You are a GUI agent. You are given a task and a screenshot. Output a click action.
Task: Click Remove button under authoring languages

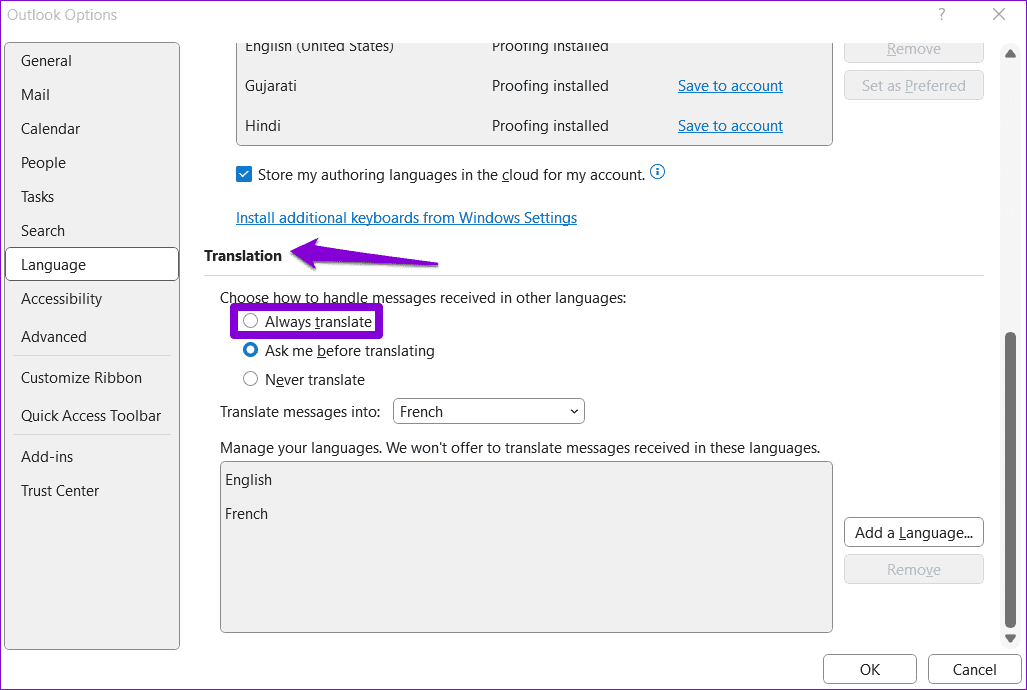point(914,51)
